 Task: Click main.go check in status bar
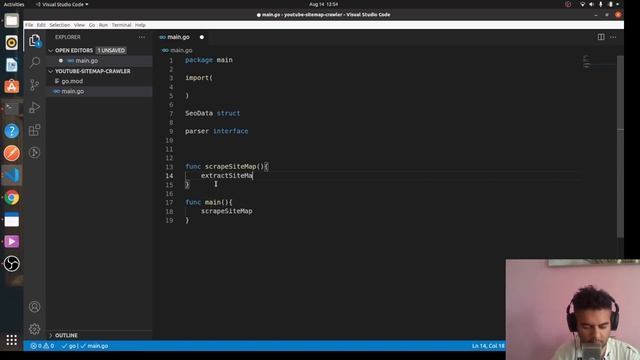click(94, 346)
